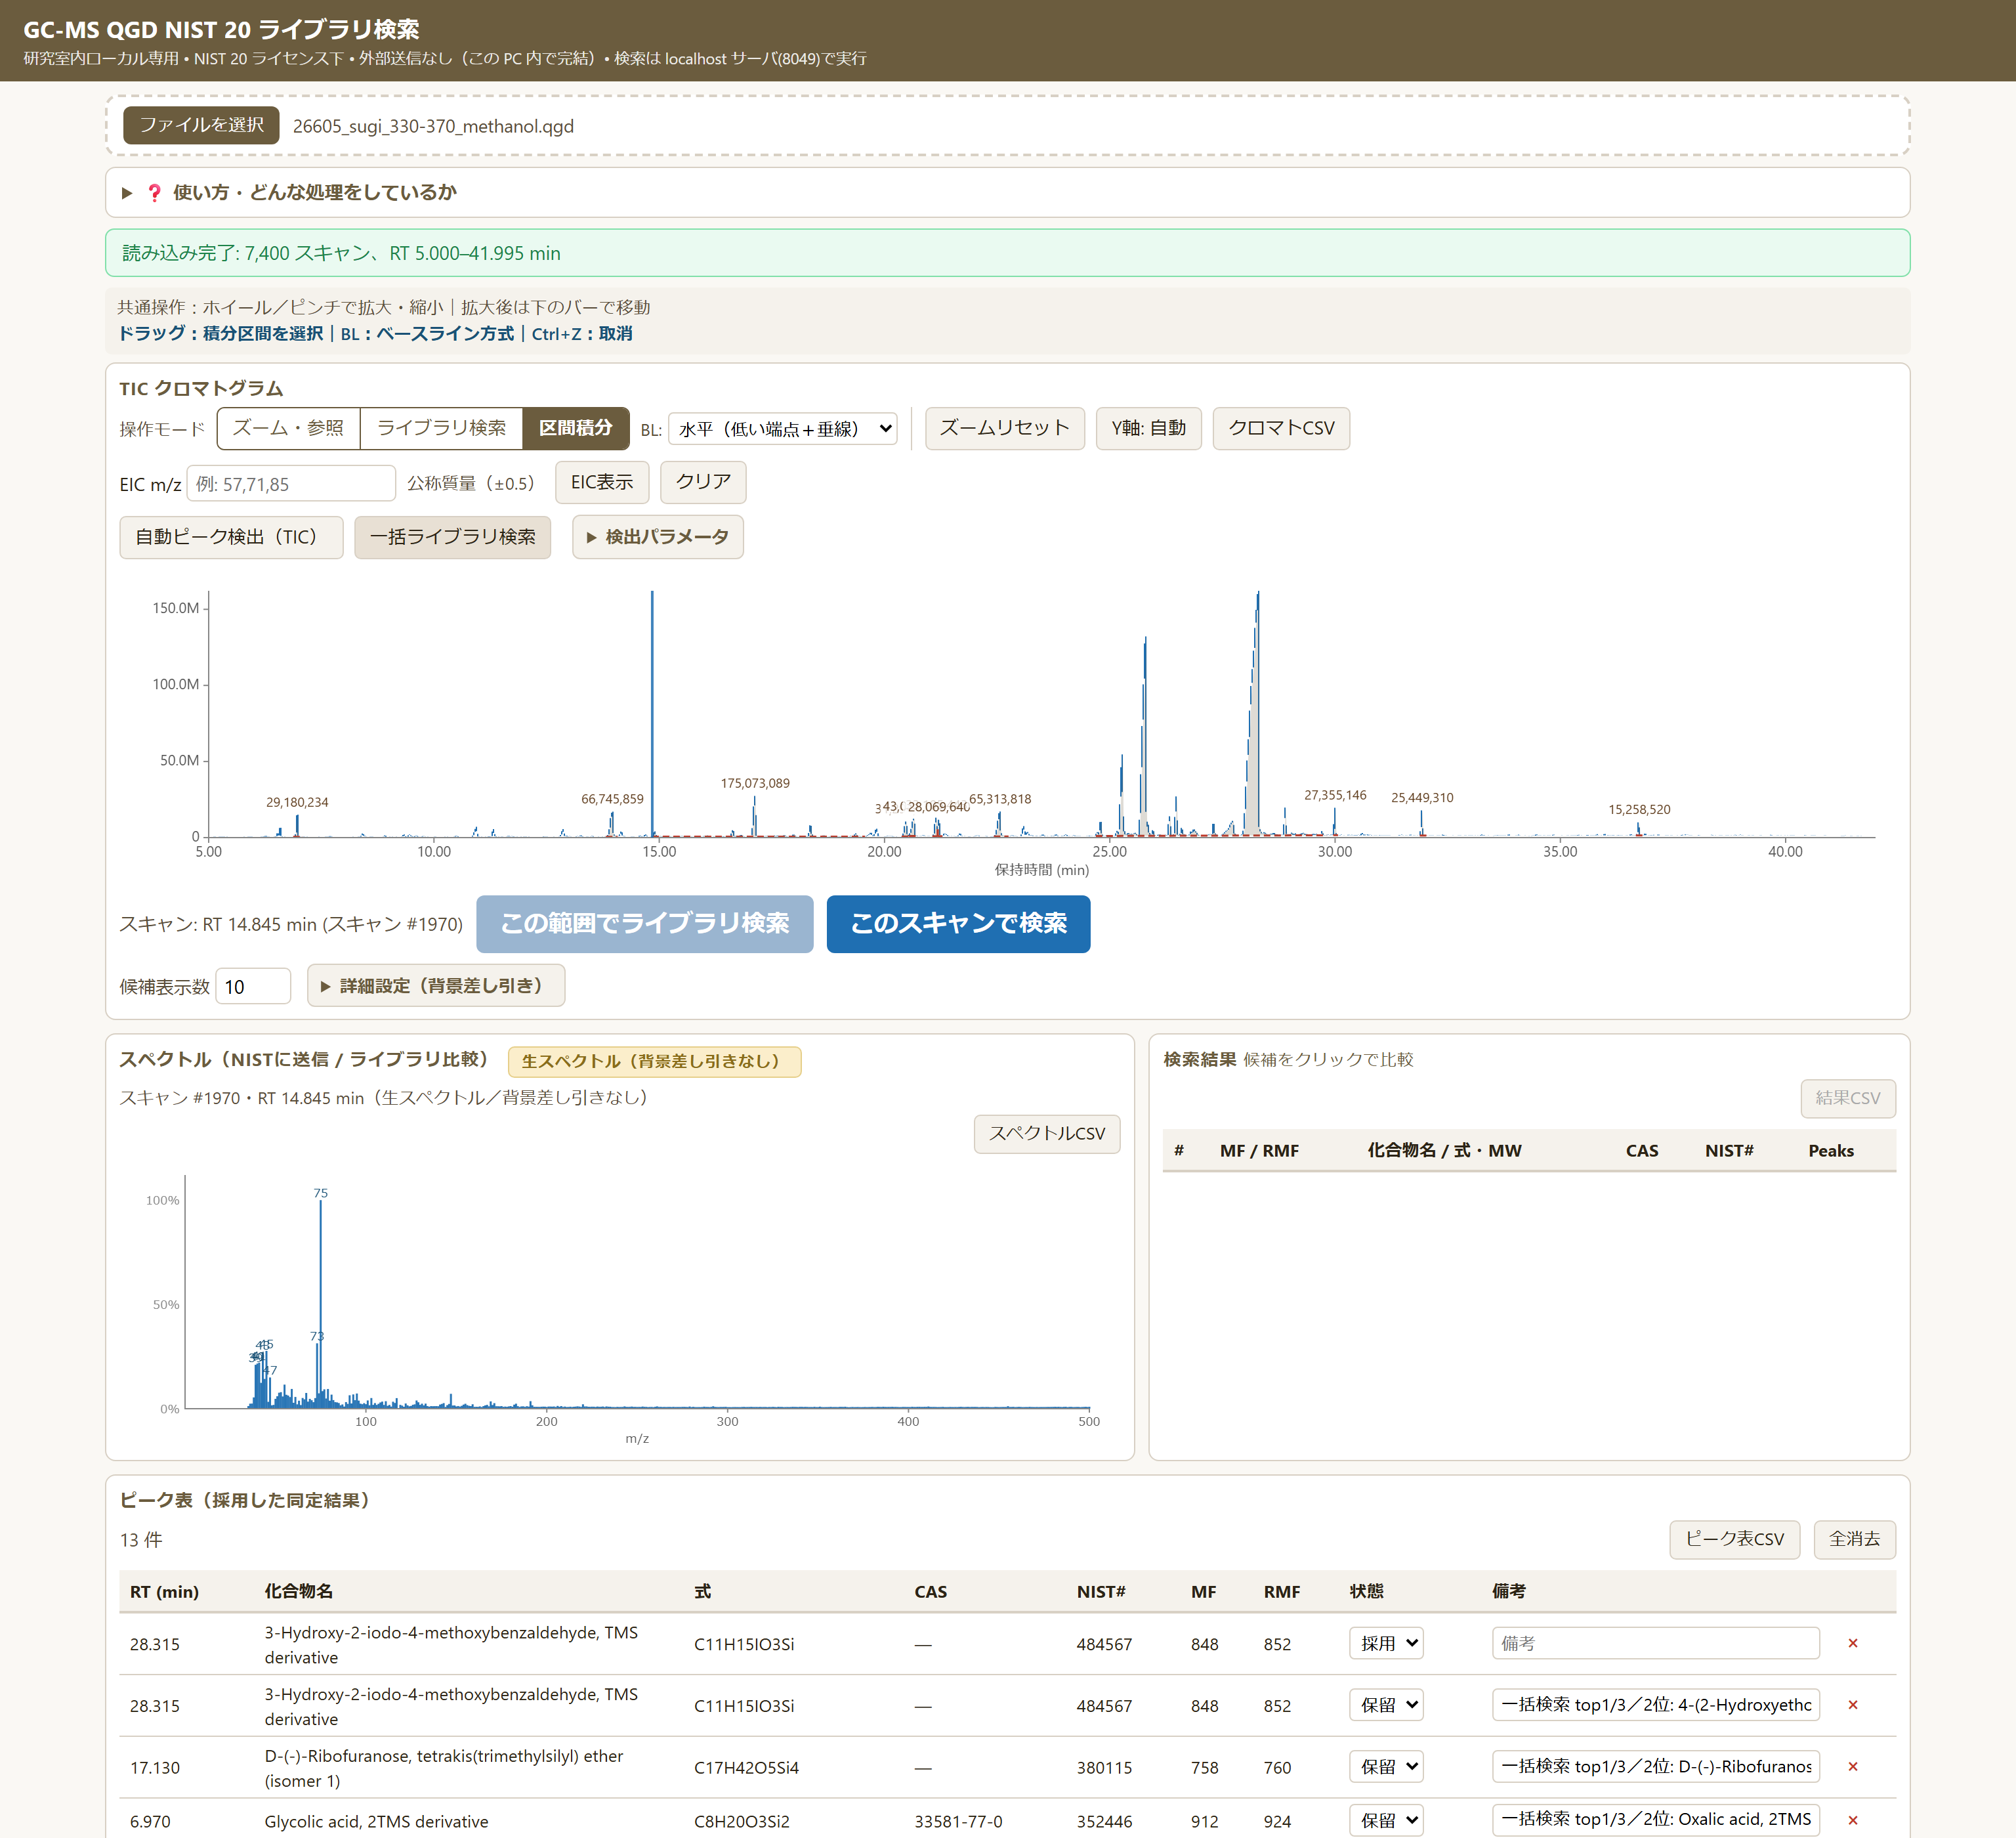Click peak label 15,258,520 in chromatogram
This screenshot has height=1838, width=2016.
tap(1639, 809)
